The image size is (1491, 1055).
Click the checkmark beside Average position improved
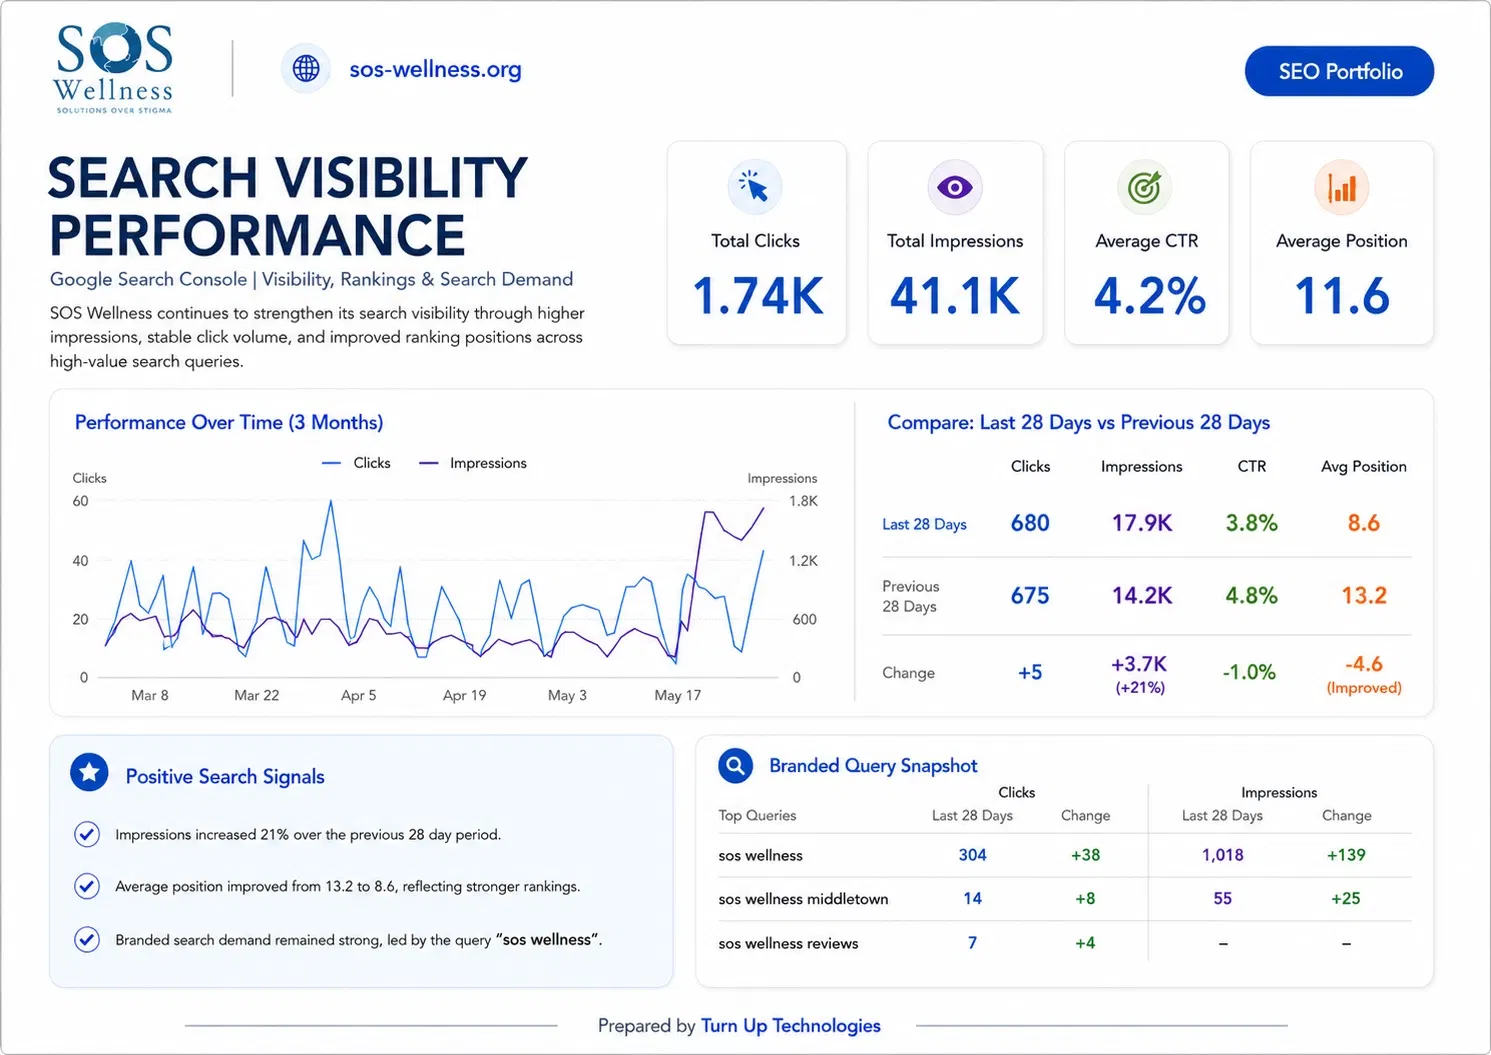[x=87, y=886]
